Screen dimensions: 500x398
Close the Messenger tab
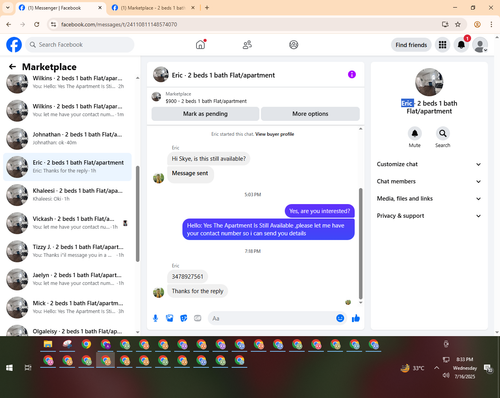[x=100, y=8]
